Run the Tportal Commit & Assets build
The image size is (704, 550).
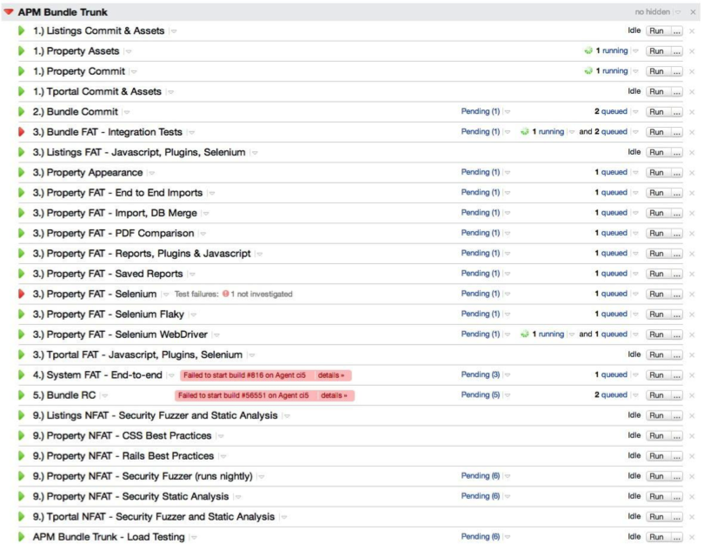(x=656, y=92)
